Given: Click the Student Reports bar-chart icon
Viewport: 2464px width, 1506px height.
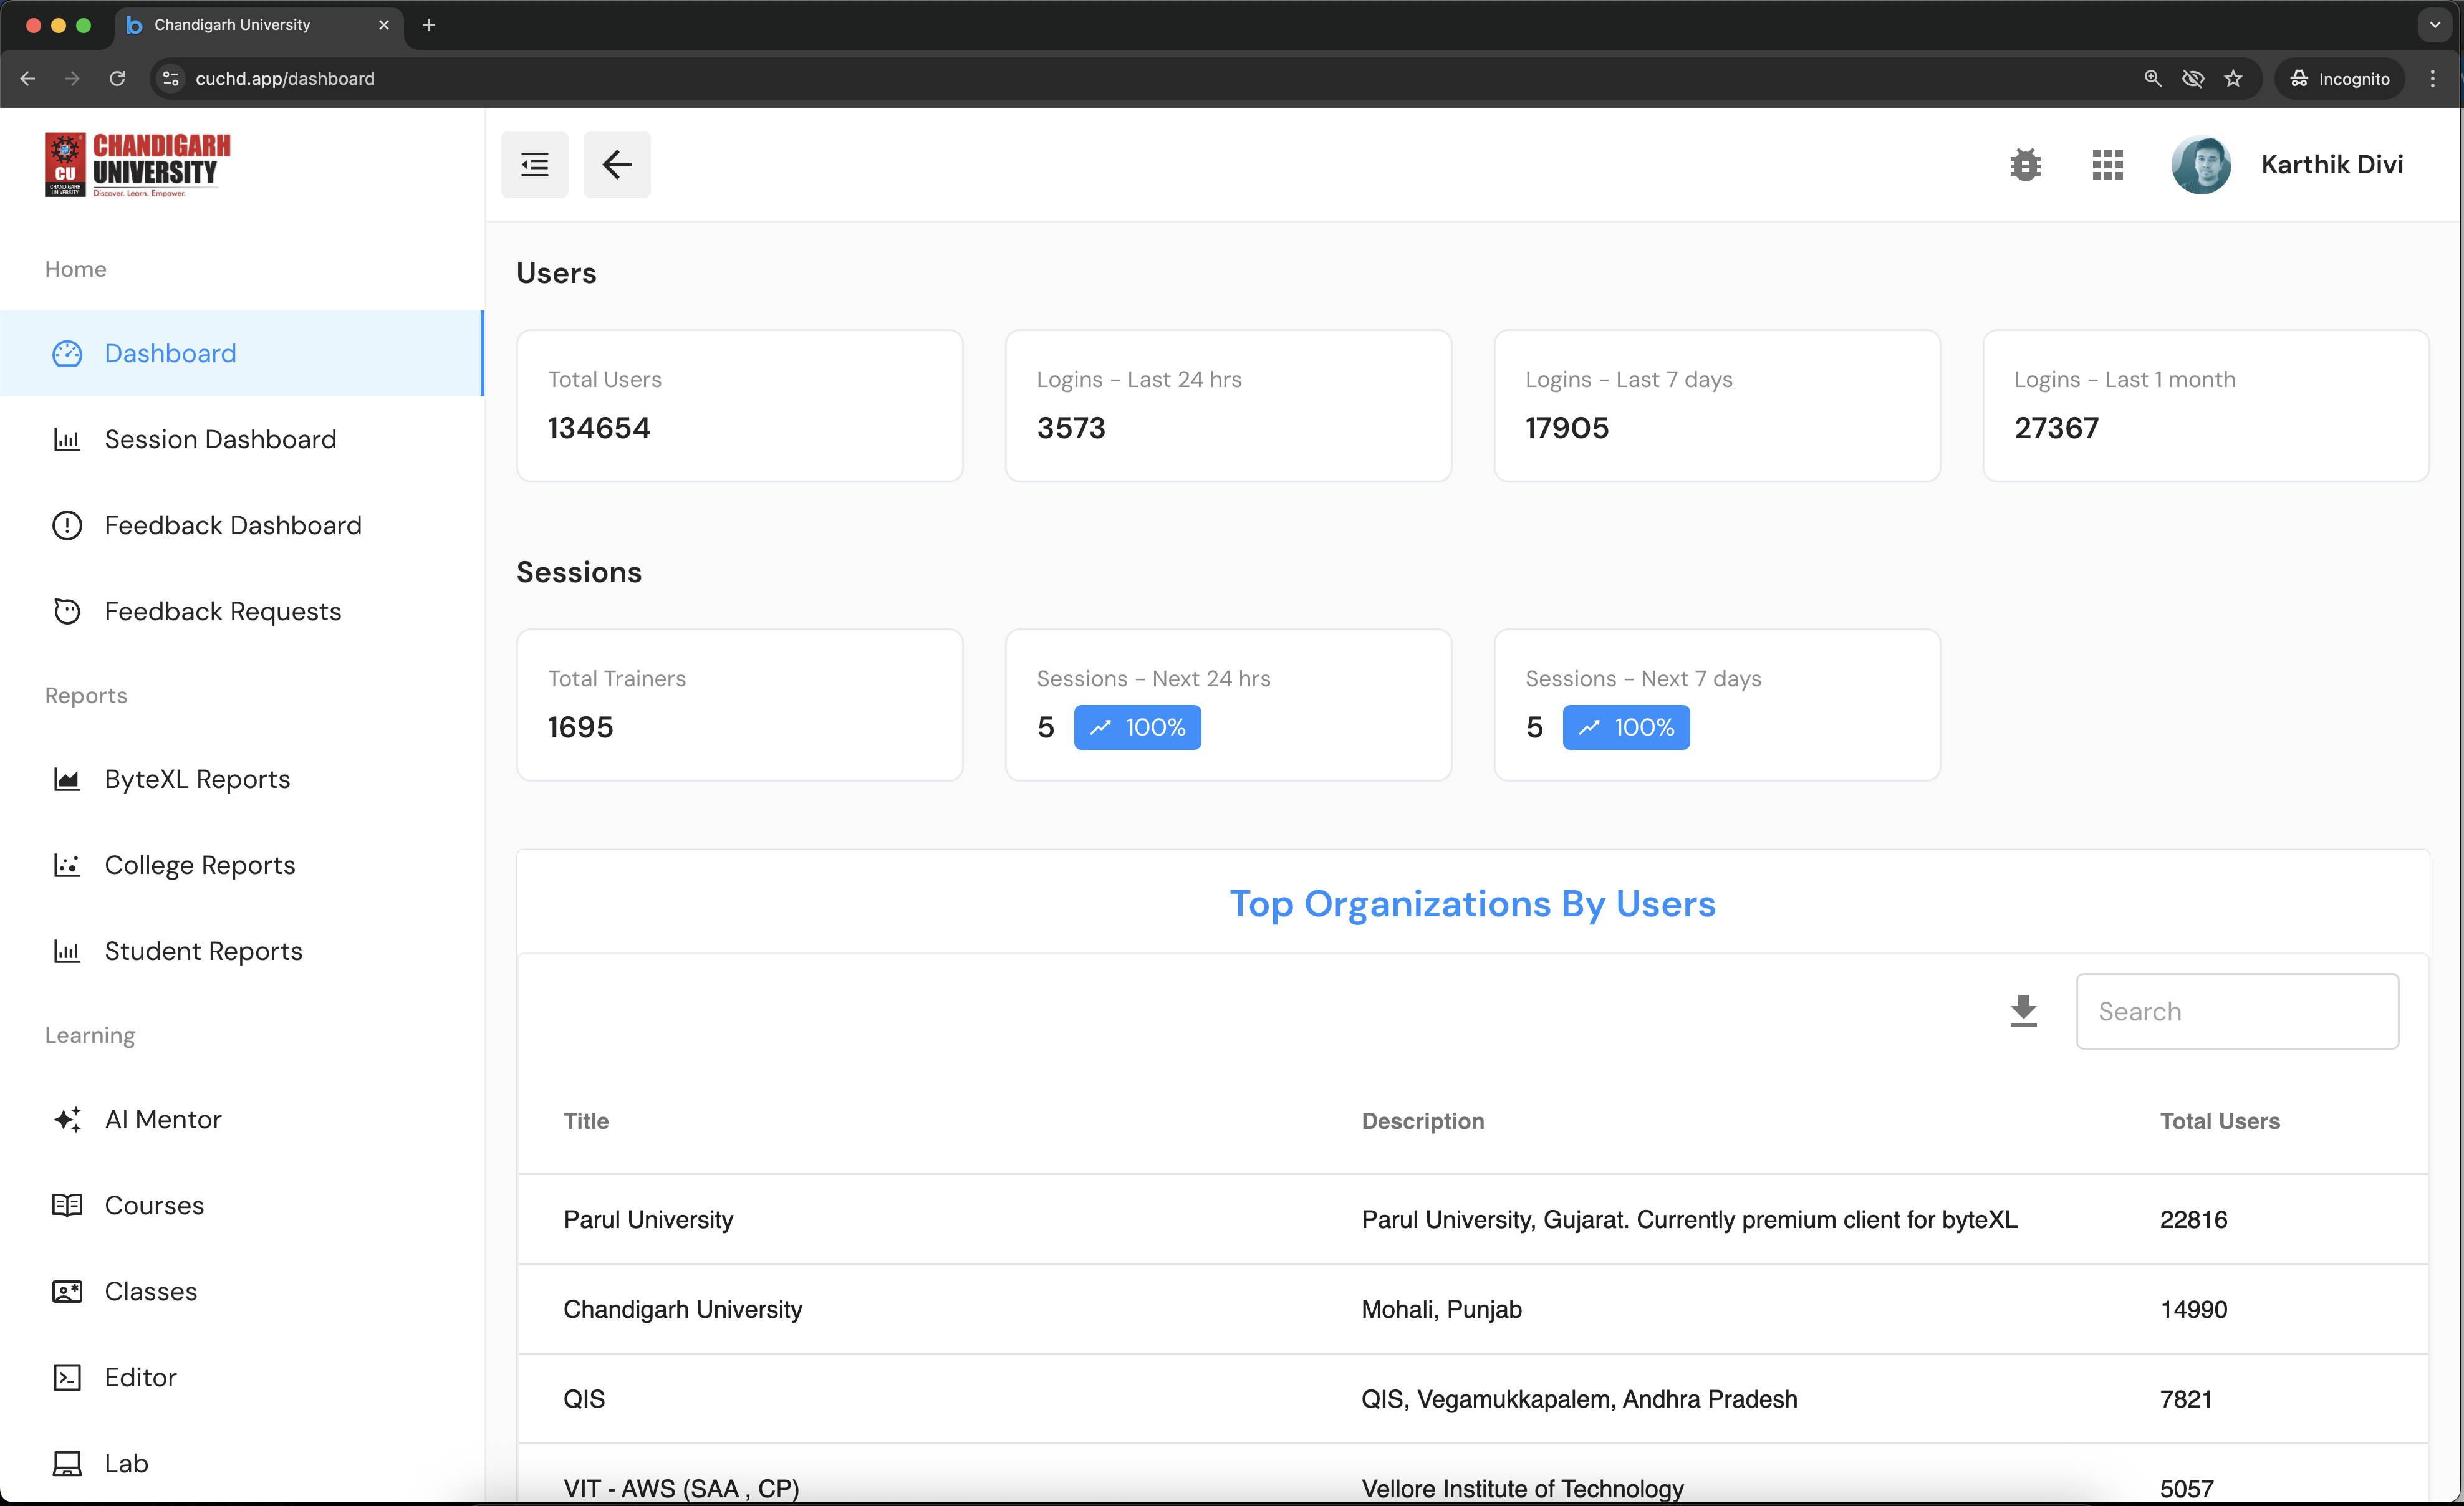Looking at the screenshot, I should coord(67,951).
